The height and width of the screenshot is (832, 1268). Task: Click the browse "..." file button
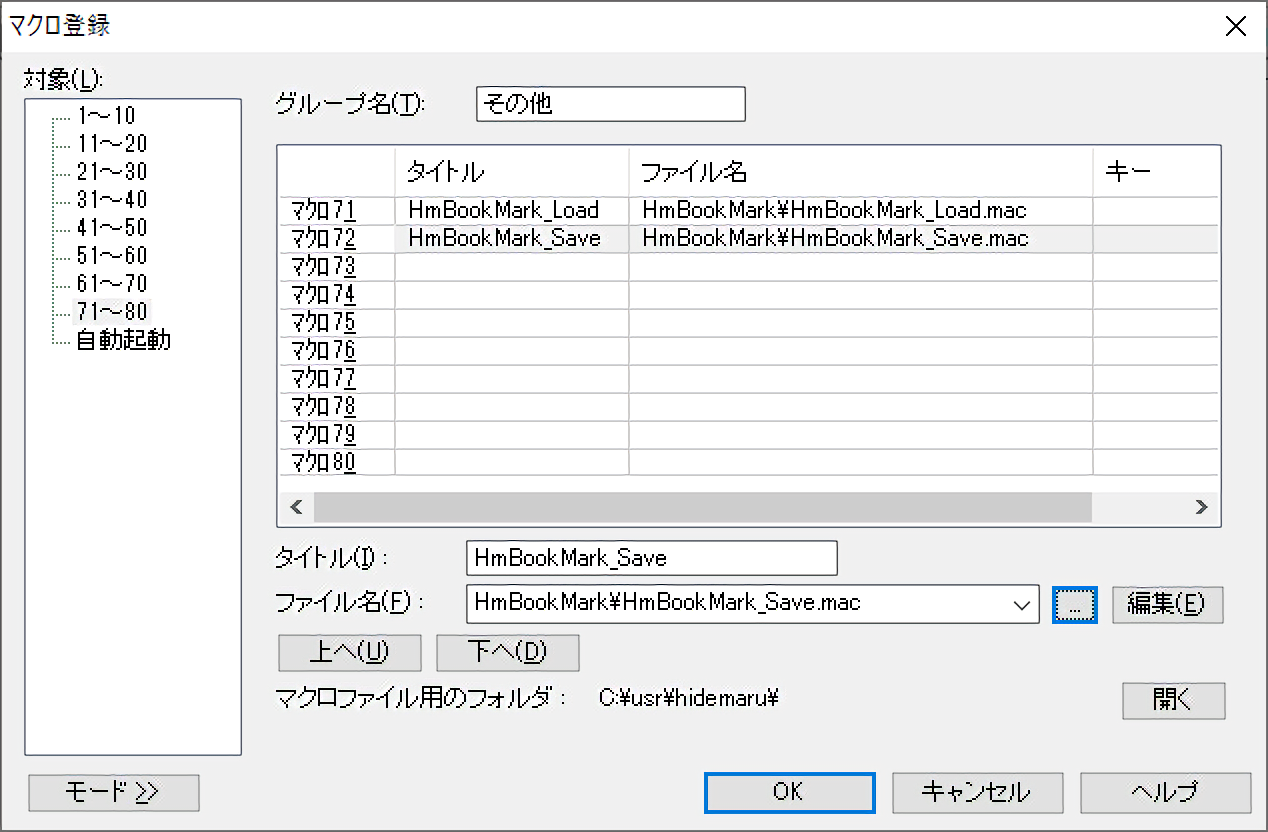(1075, 604)
